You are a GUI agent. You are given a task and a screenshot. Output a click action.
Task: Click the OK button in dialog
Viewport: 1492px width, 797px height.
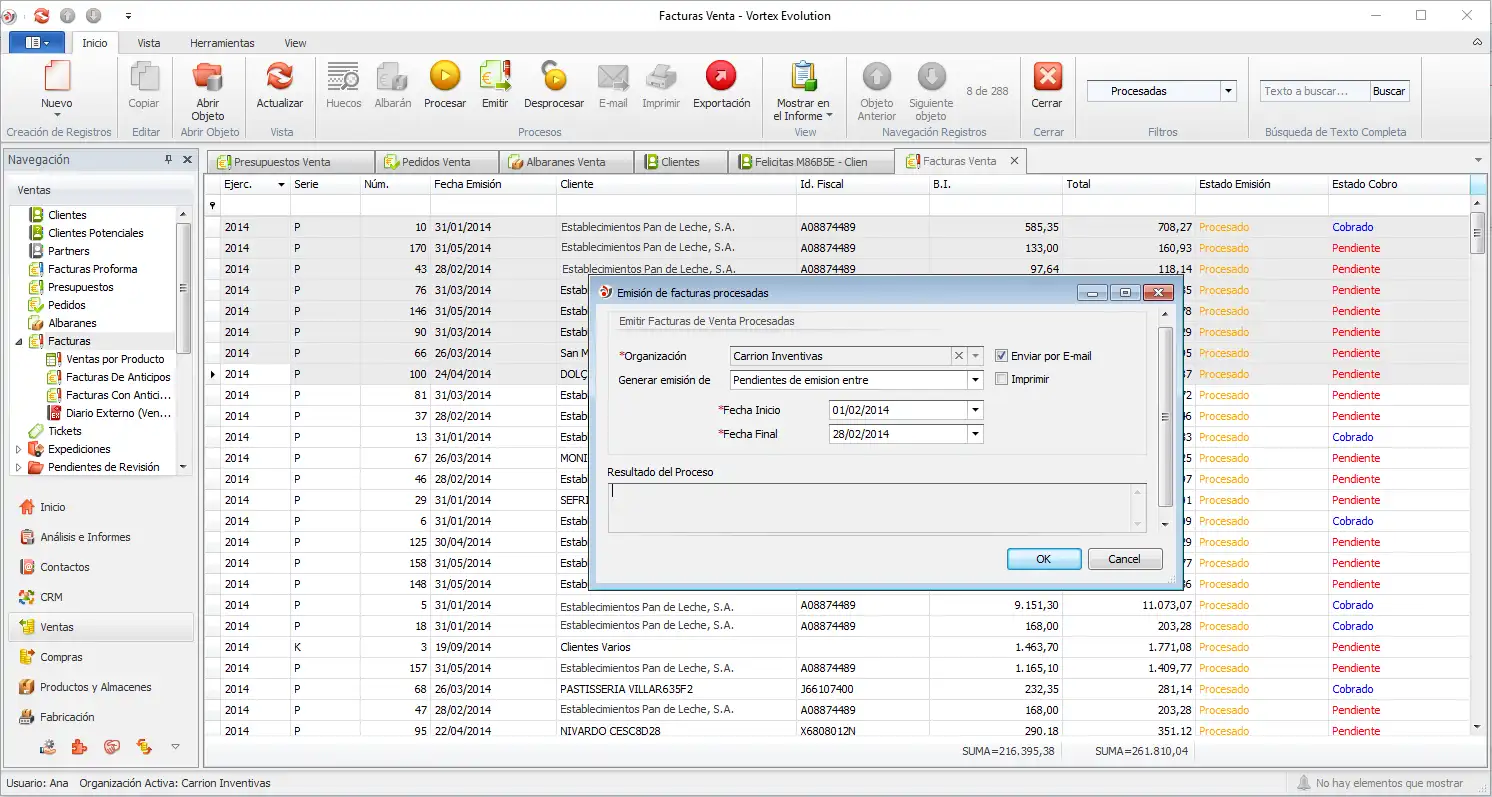tap(1043, 559)
